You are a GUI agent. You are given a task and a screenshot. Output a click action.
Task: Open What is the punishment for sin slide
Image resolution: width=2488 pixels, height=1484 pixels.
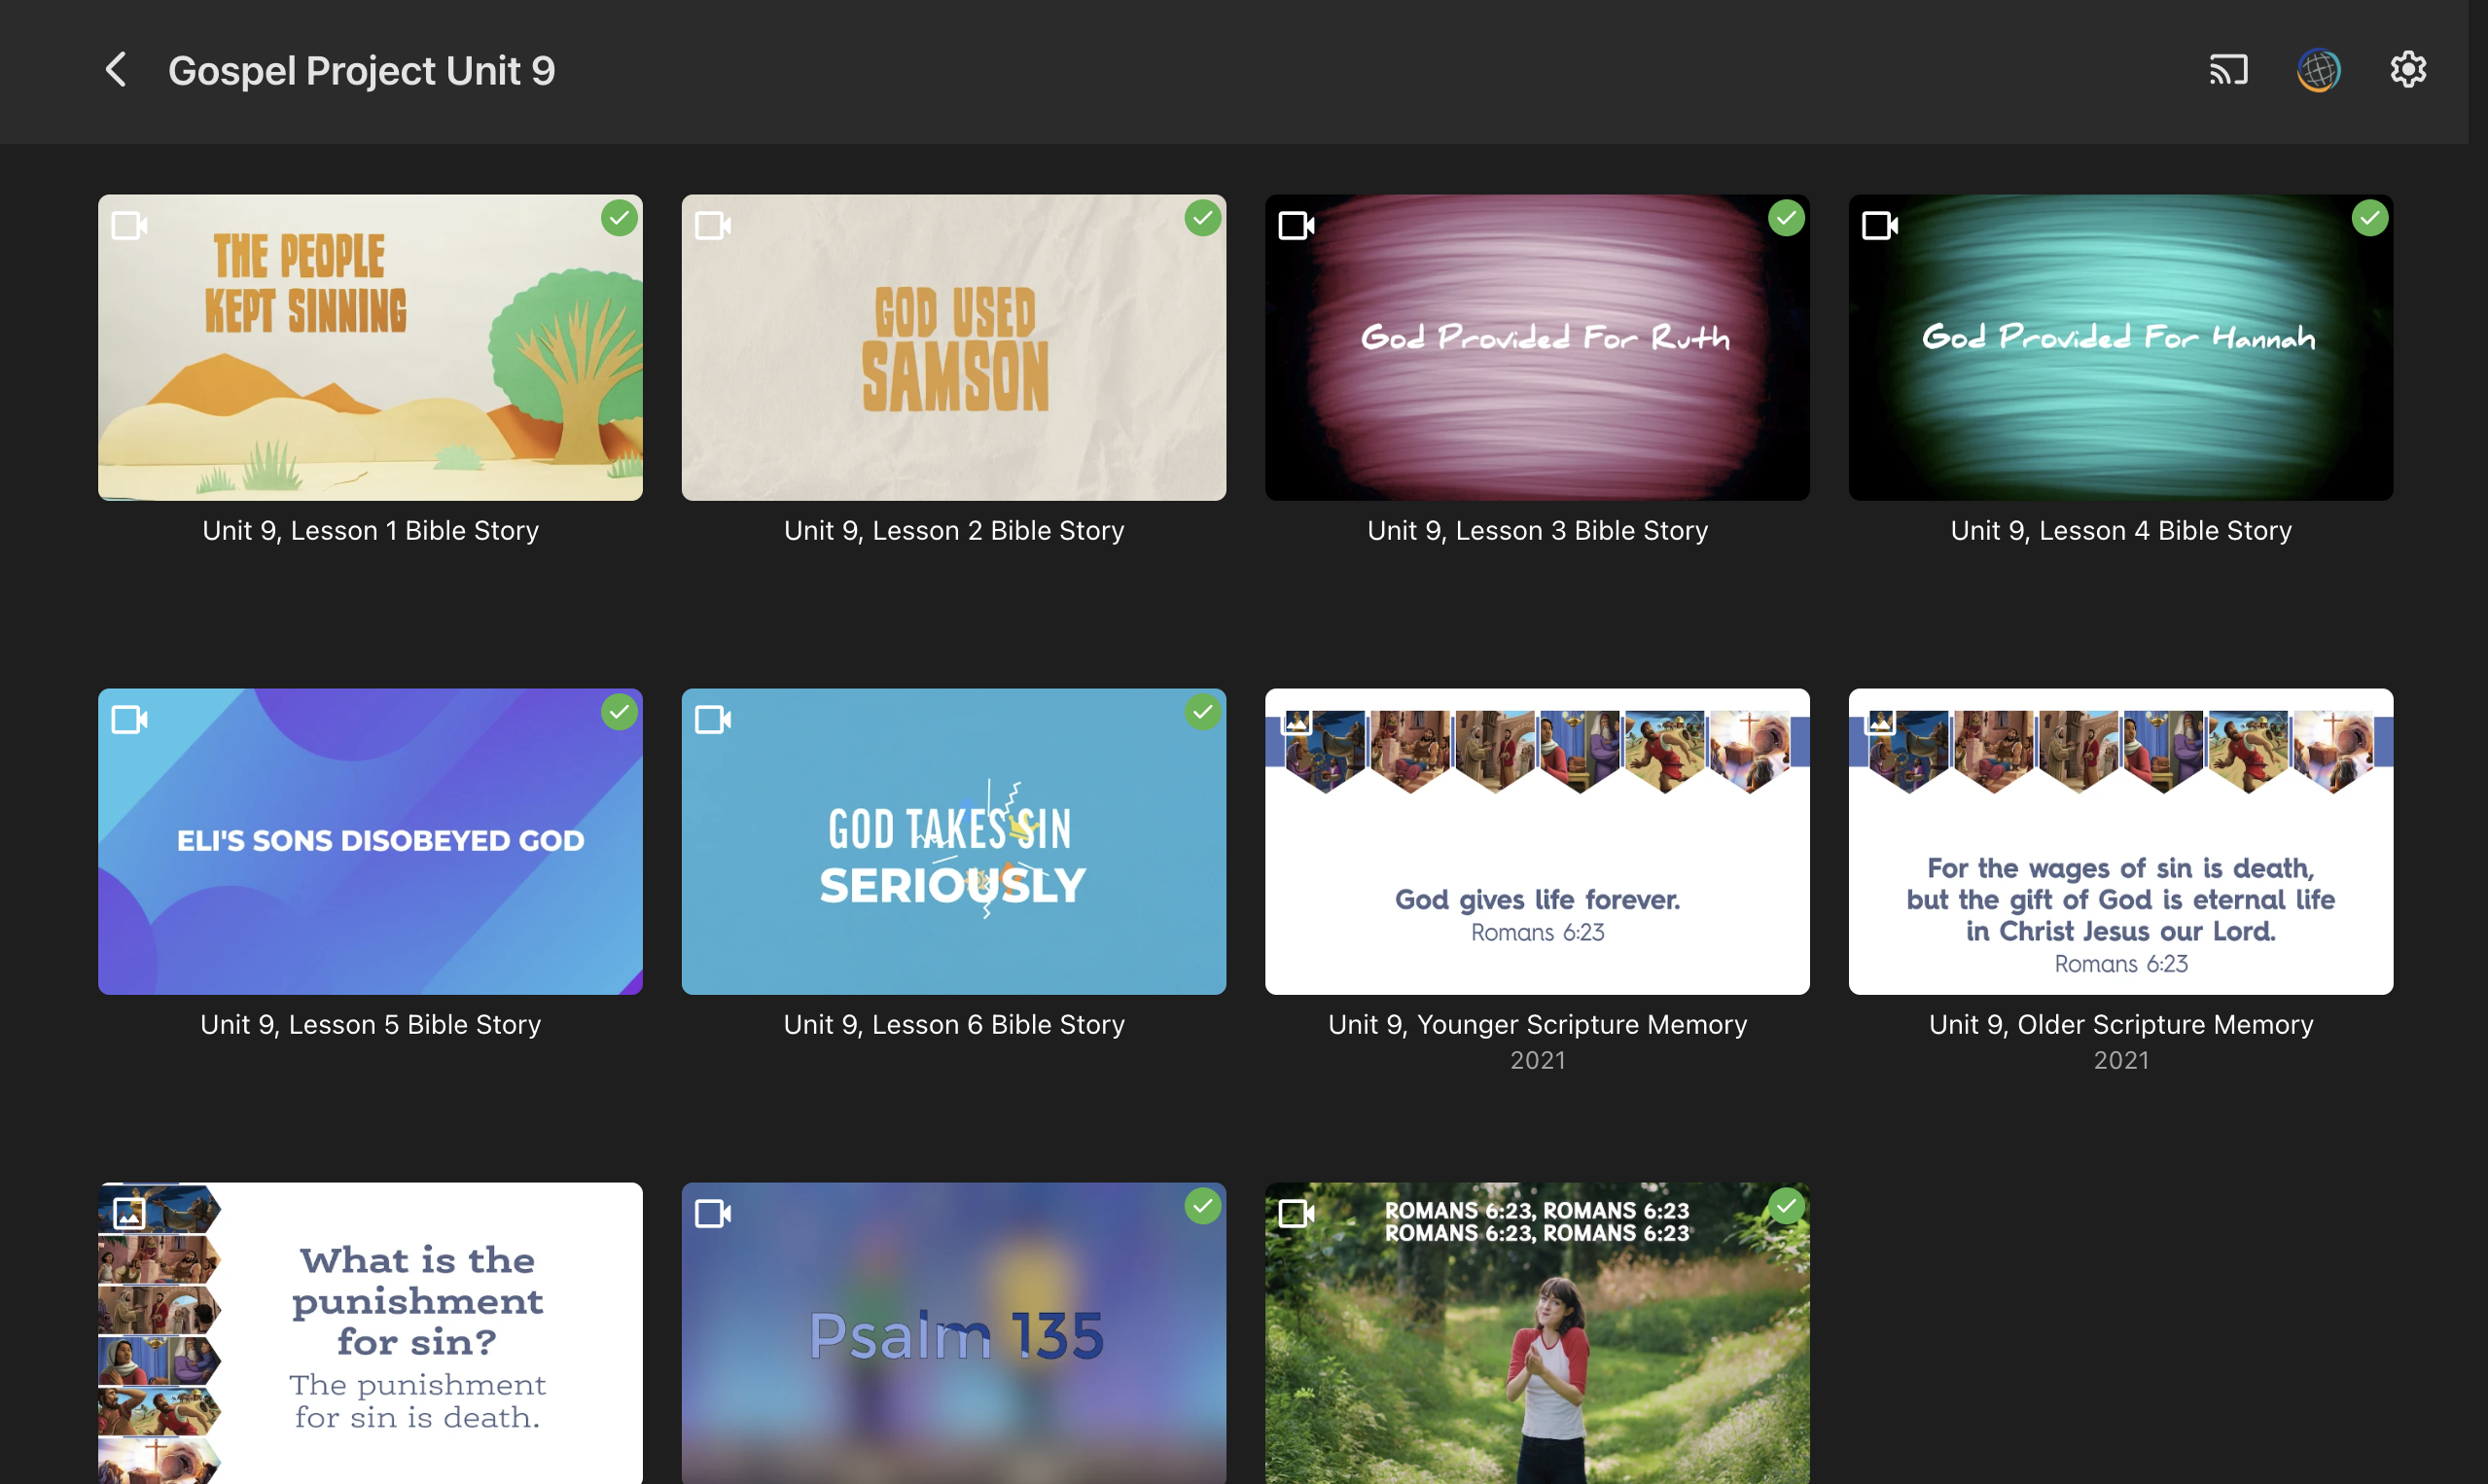pyautogui.click(x=370, y=1334)
